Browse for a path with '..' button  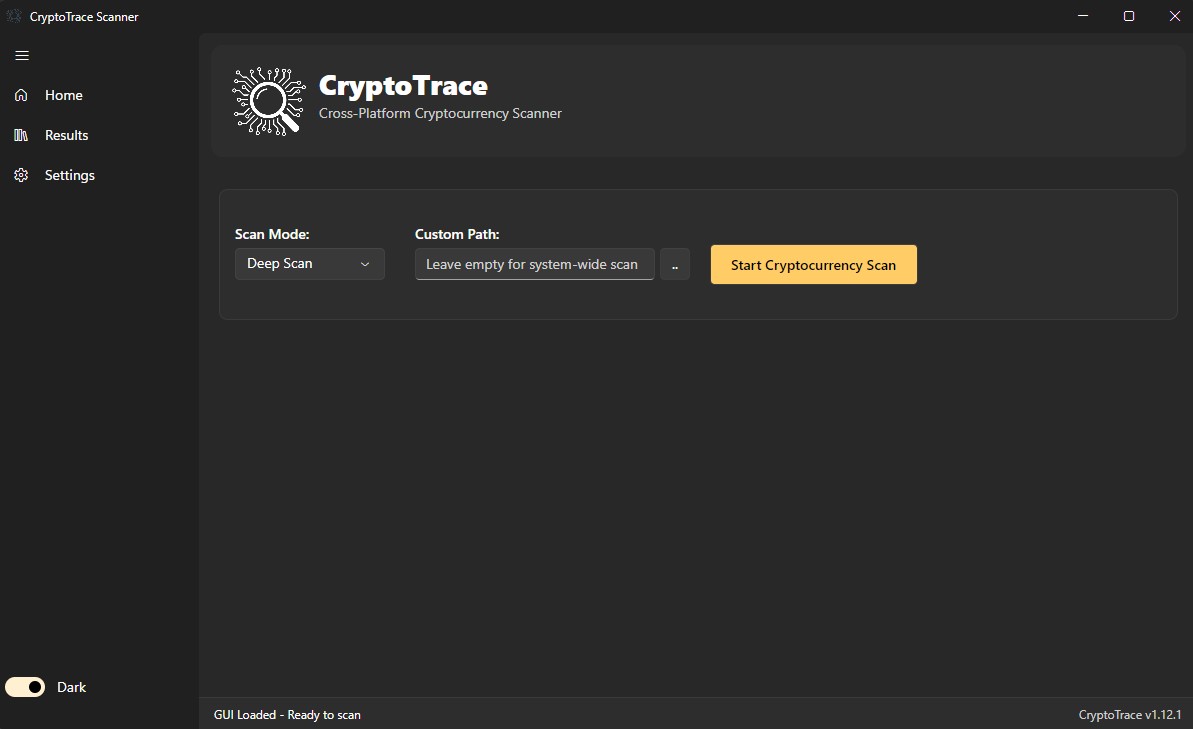tap(675, 264)
